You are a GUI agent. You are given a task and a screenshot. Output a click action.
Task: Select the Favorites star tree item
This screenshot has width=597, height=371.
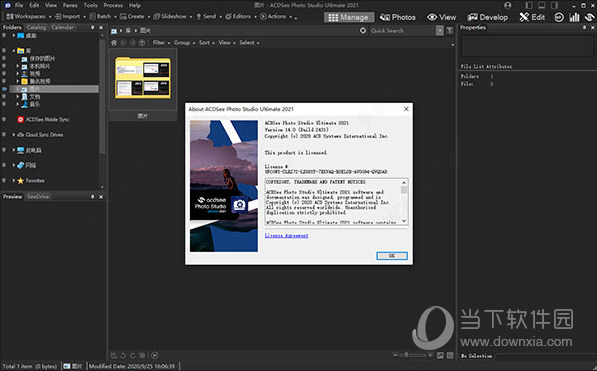pos(31,180)
